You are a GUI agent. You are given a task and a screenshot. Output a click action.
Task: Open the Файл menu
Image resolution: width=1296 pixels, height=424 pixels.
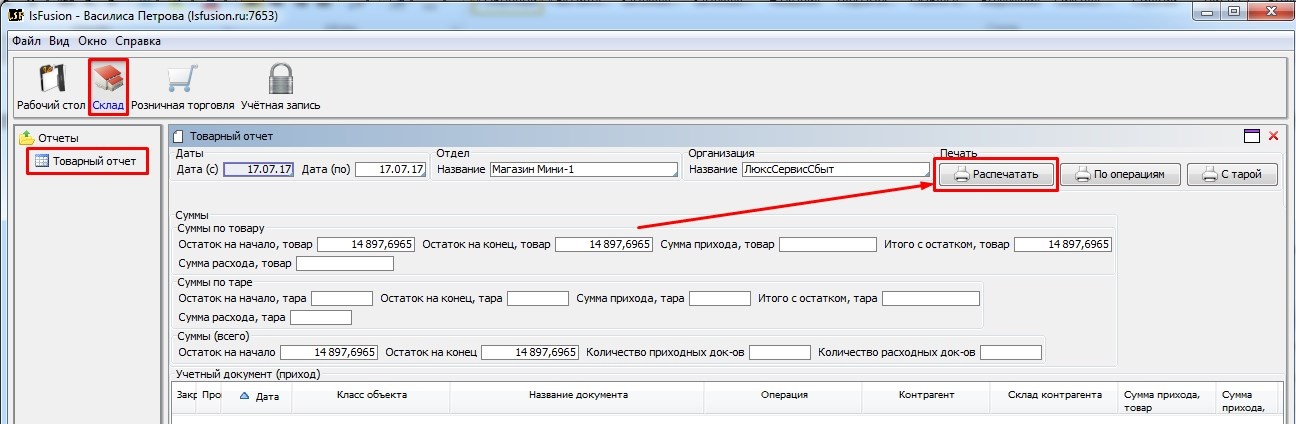coord(27,41)
